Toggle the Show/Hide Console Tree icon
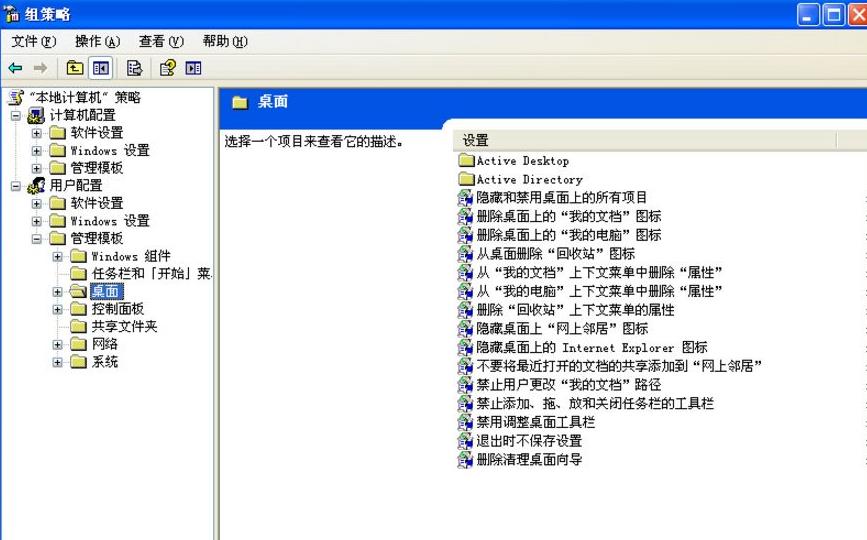Image resolution: width=867 pixels, height=540 pixels. coord(100,68)
